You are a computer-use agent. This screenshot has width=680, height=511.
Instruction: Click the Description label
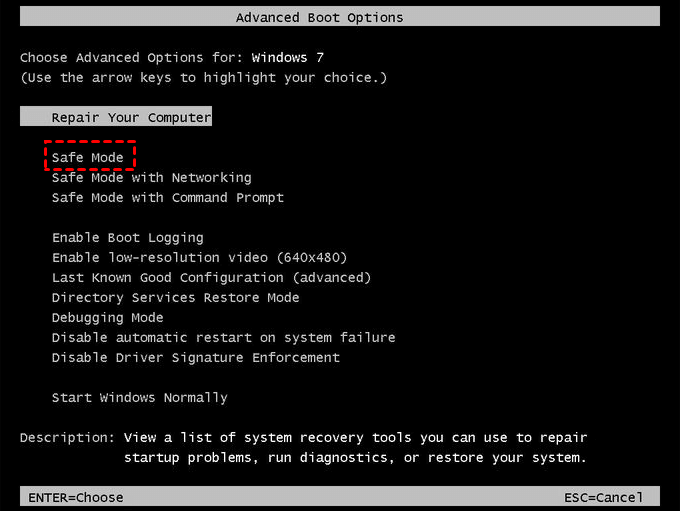point(67,438)
